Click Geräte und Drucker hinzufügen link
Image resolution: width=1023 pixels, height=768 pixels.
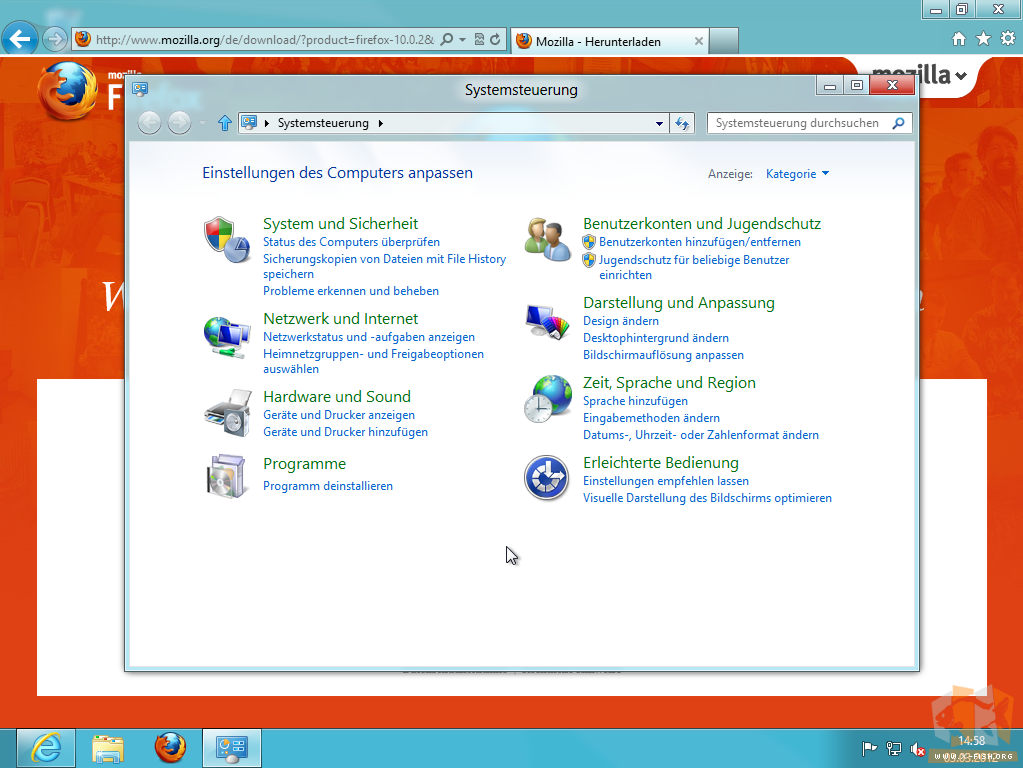coord(345,432)
